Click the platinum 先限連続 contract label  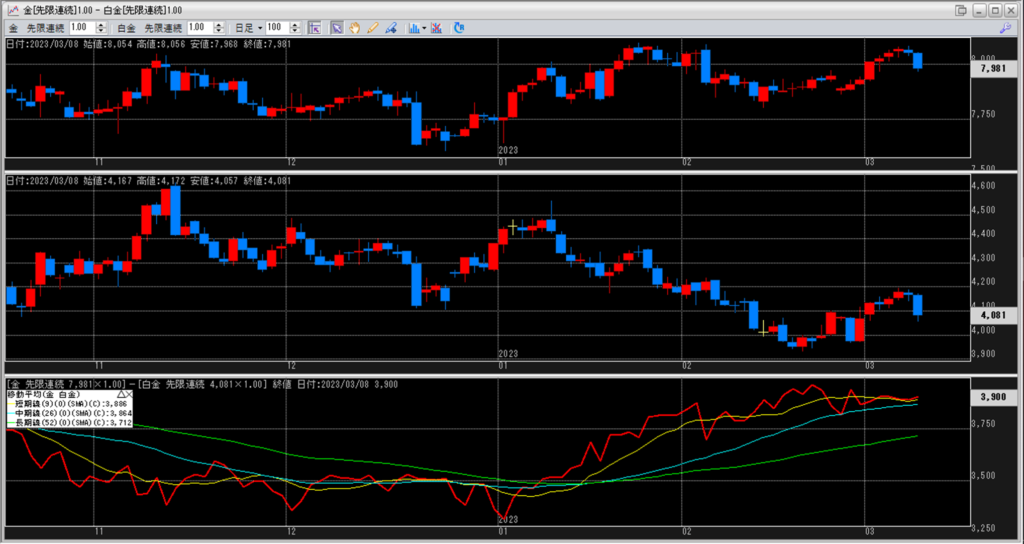tap(162, 27)
